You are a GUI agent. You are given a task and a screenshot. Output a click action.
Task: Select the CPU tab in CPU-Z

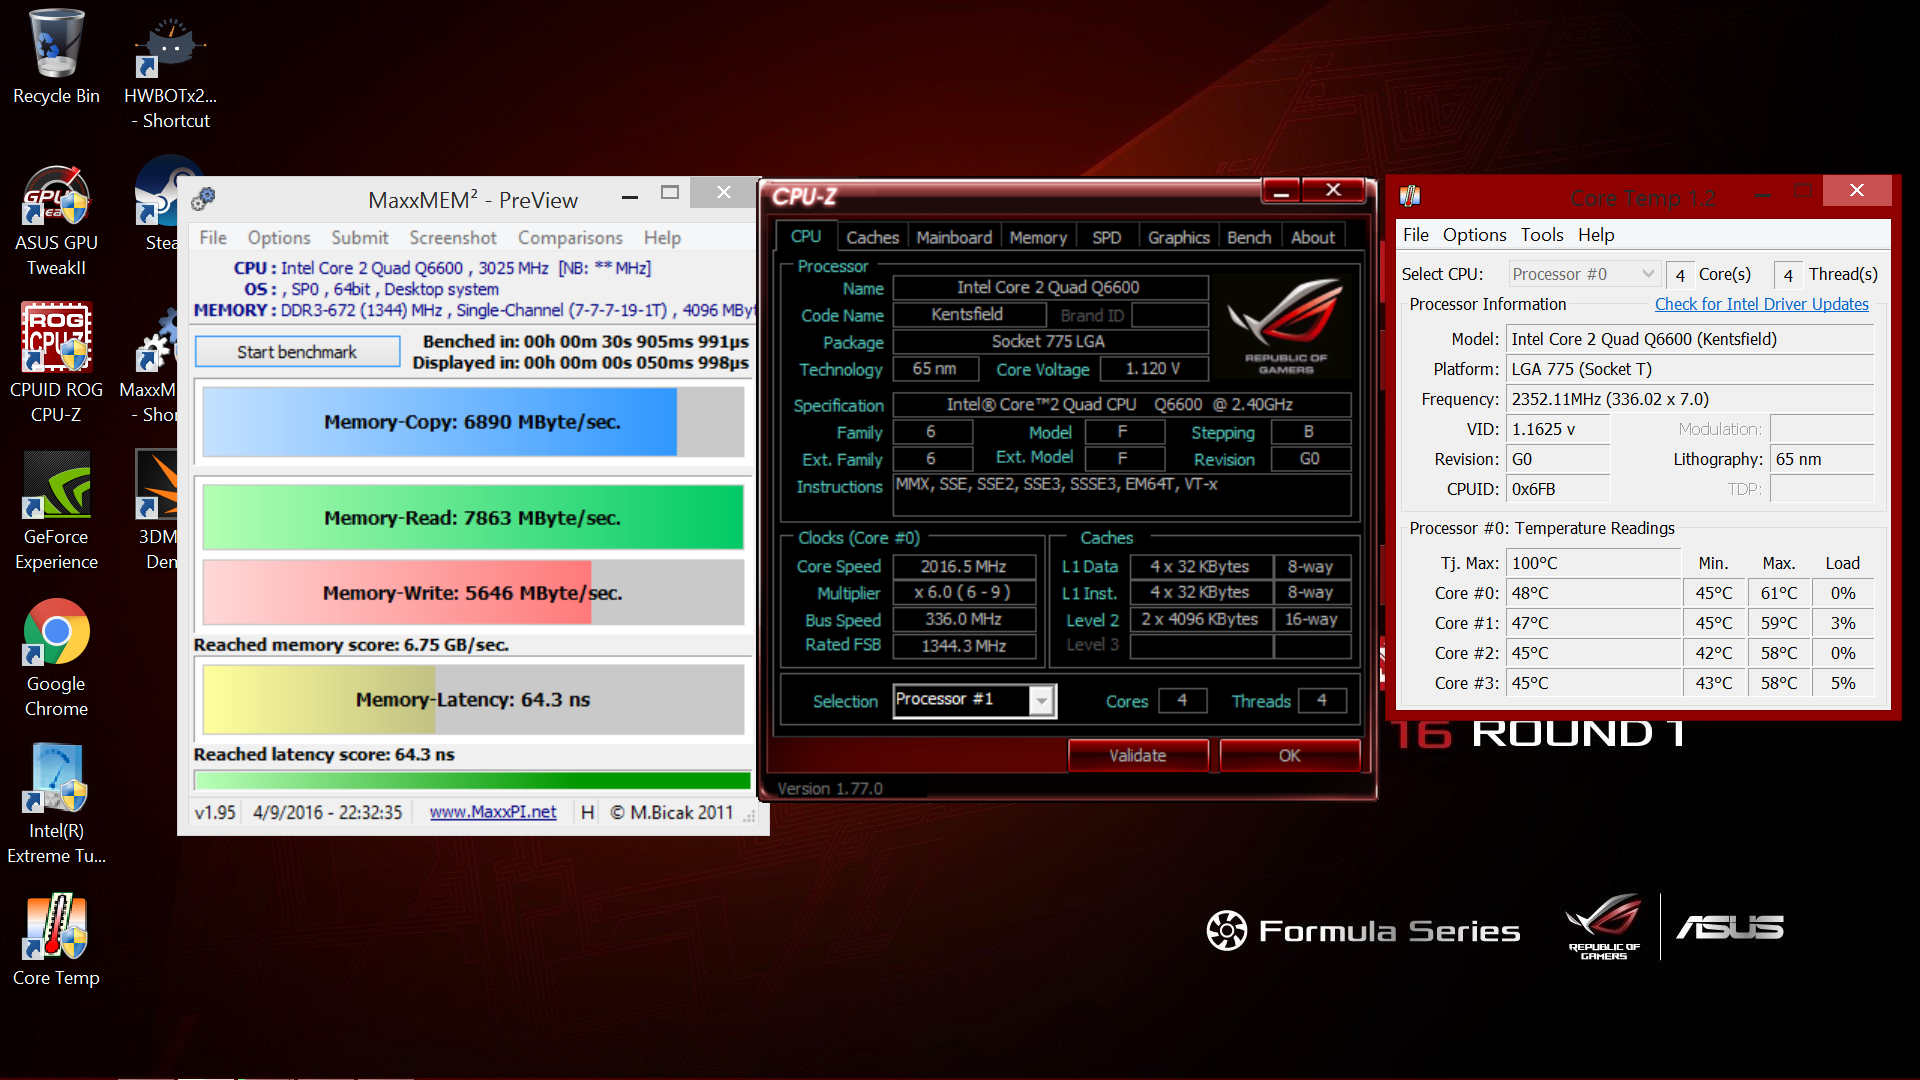click(x=806, y=236)
